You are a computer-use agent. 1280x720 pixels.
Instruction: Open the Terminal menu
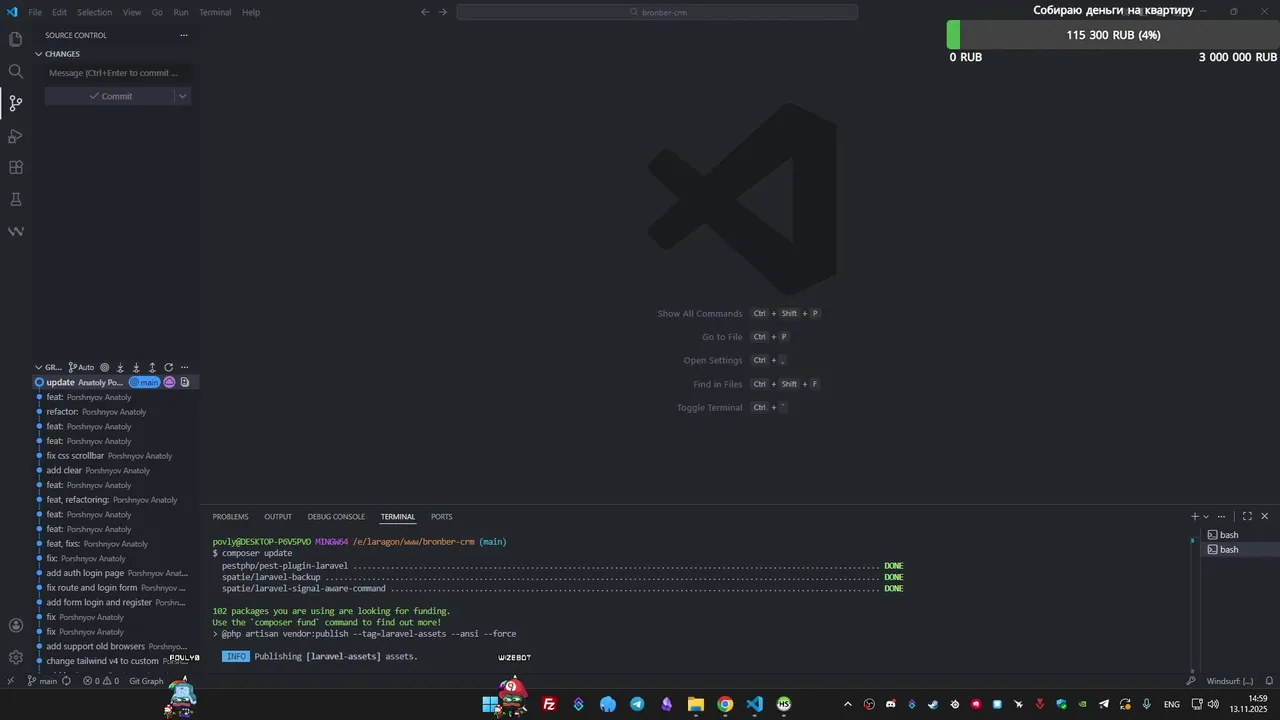215,12
